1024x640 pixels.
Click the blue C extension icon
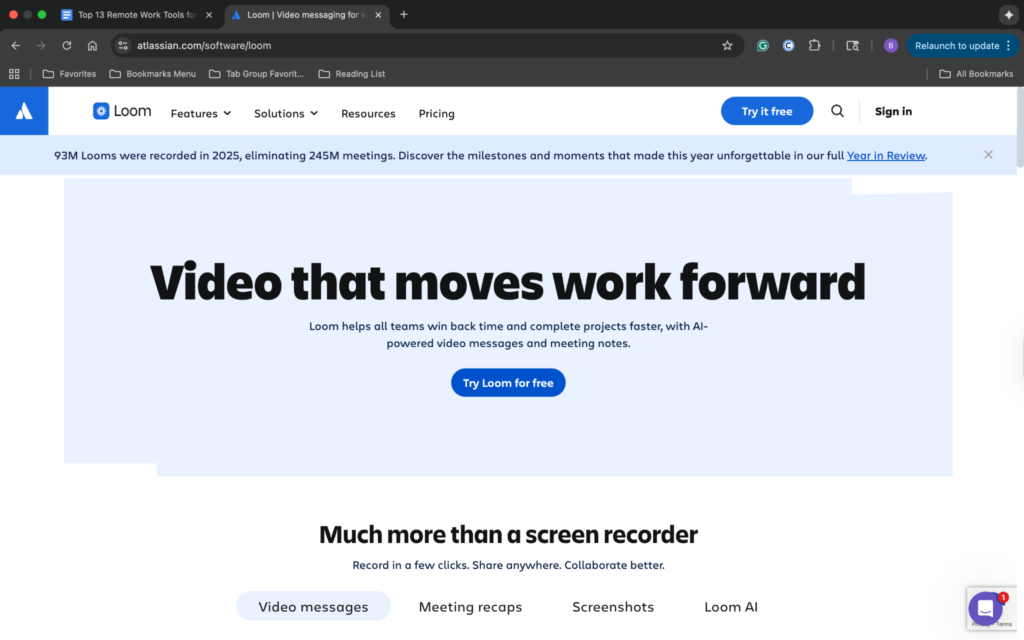coord(788,46)
